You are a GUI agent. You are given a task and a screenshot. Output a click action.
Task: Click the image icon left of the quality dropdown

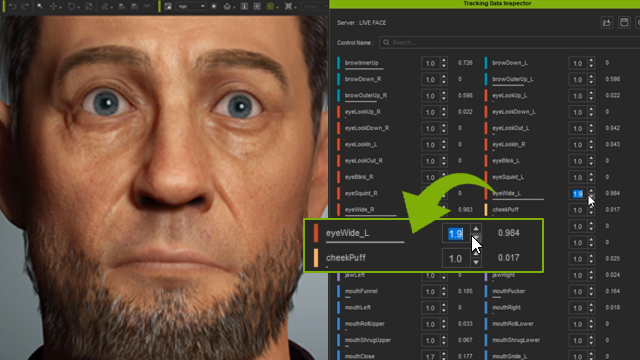[x=168, y=7]
